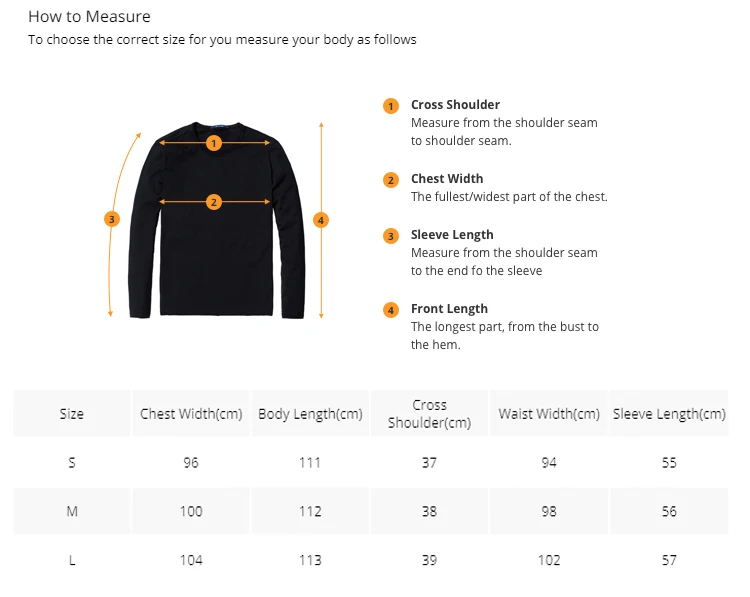
Task: Click the Body Length(cm) column header
Action: (310, 414)
